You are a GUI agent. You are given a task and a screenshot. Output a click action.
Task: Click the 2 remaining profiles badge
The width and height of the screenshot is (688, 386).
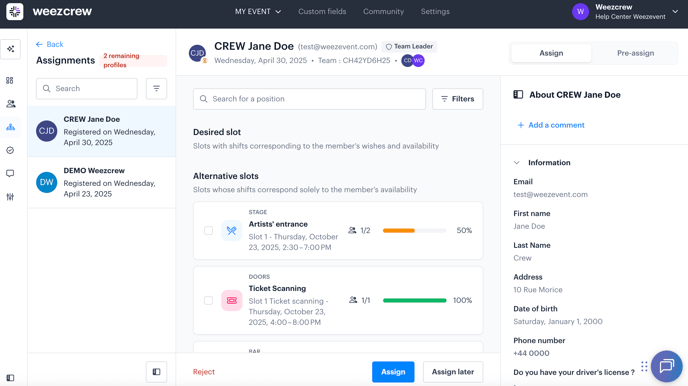click(x=134, y=61)
